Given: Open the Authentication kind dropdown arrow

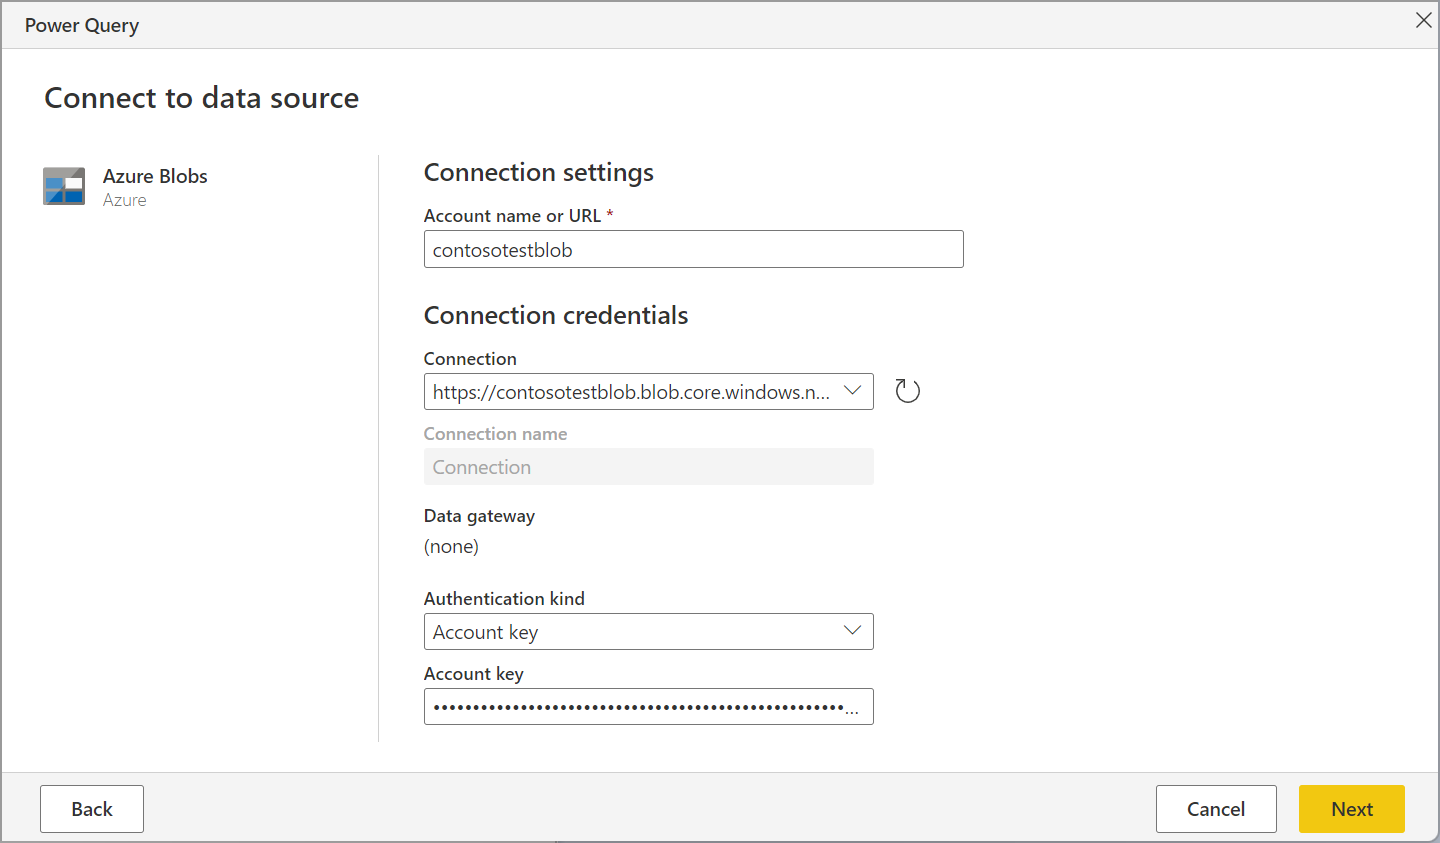Looking at the screenshot, I should [852, 631].
